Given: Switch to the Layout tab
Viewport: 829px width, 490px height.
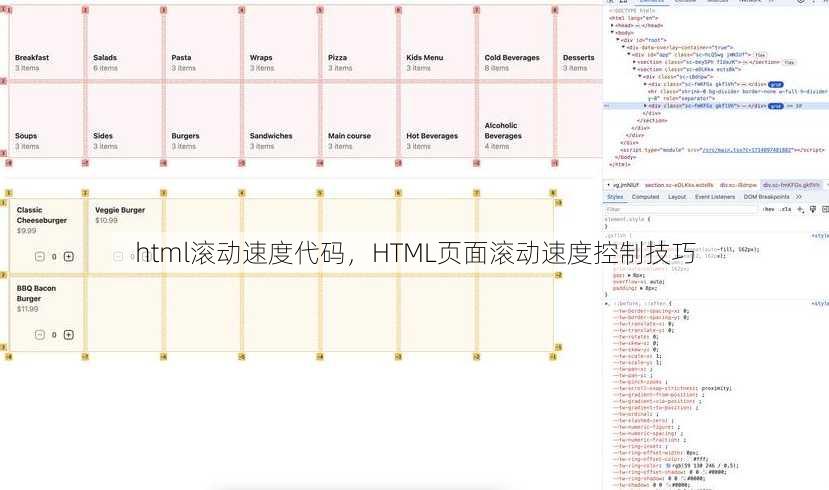Looking at the screenshot, I should [677, 197].
